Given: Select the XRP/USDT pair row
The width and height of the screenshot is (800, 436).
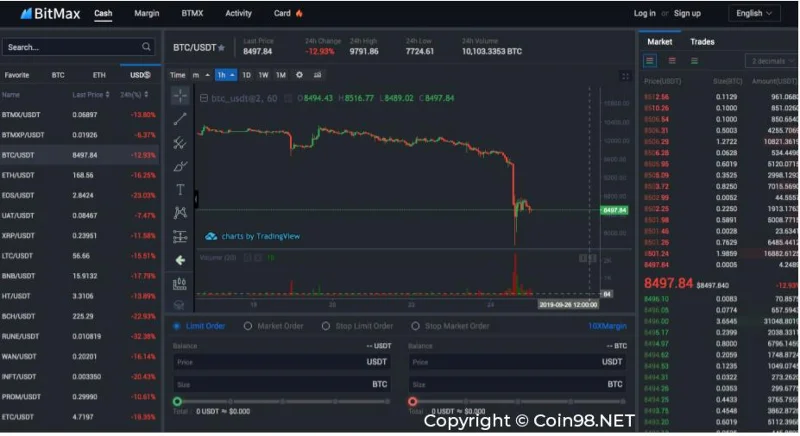Looking at the screenshot, I should 80,236.
